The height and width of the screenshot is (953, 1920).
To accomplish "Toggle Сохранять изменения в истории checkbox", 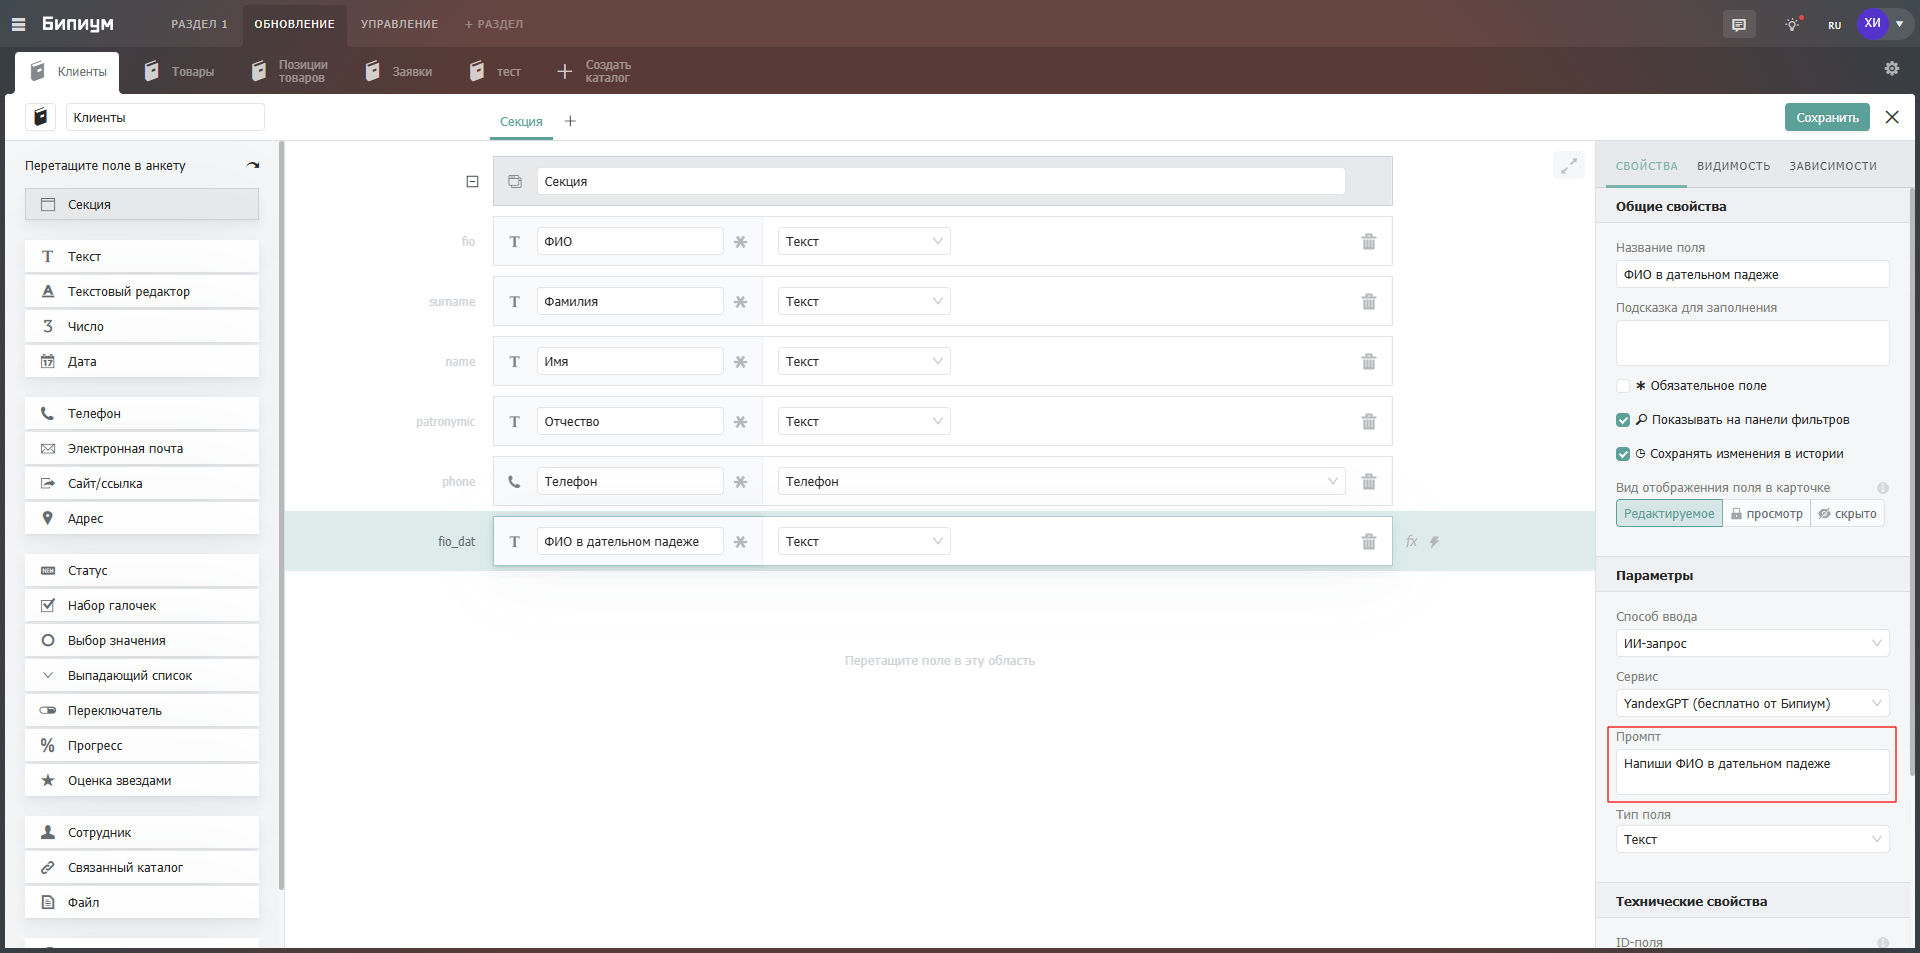I will point(1623,454).
